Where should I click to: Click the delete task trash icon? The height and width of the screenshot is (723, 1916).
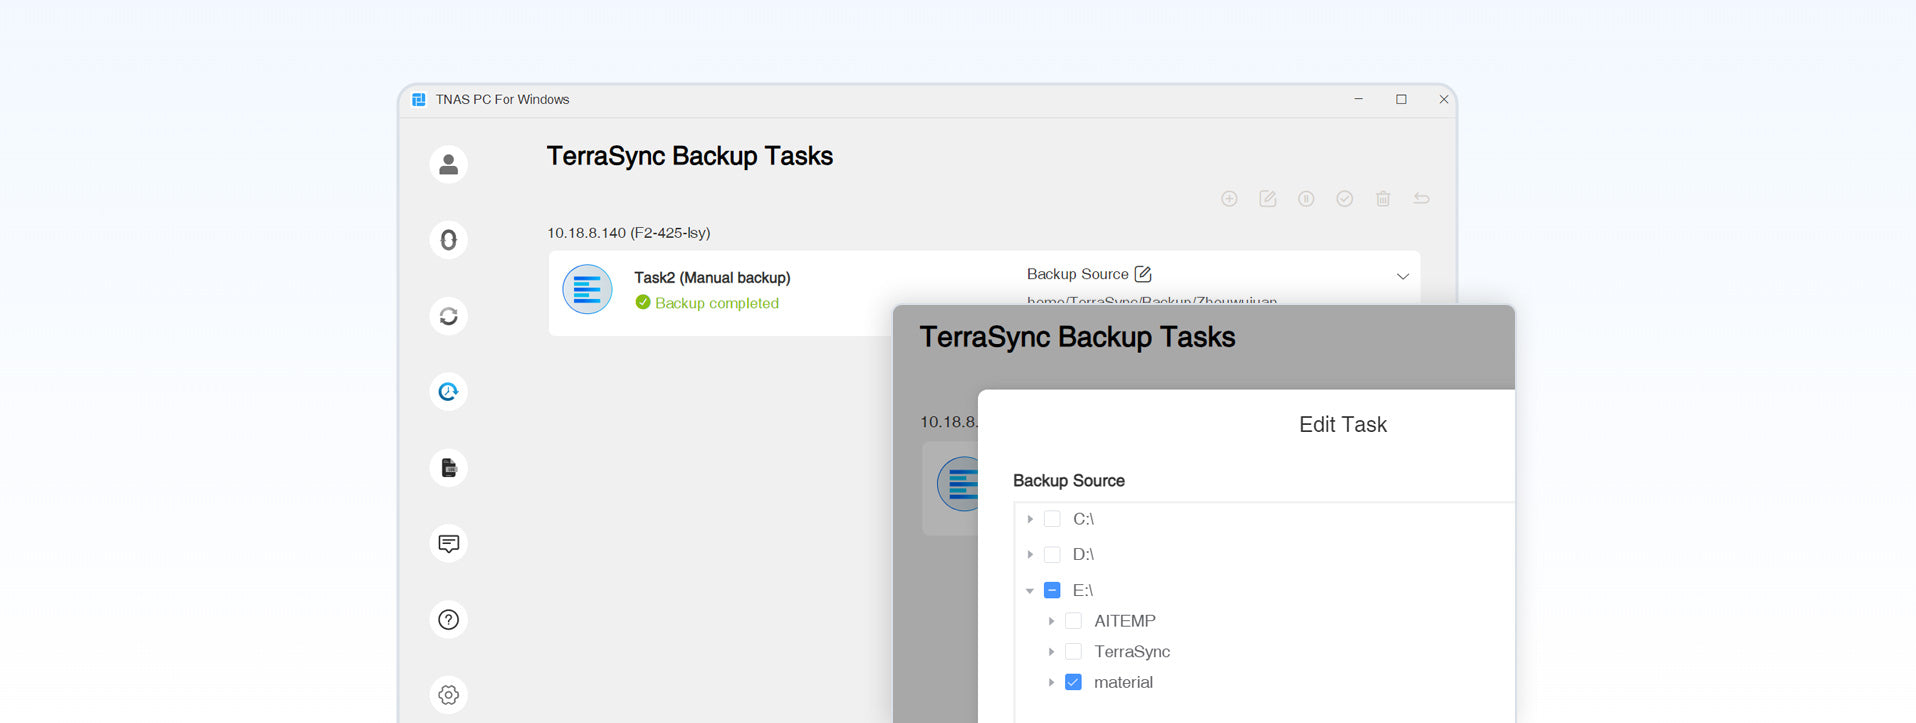(1383, 199)
